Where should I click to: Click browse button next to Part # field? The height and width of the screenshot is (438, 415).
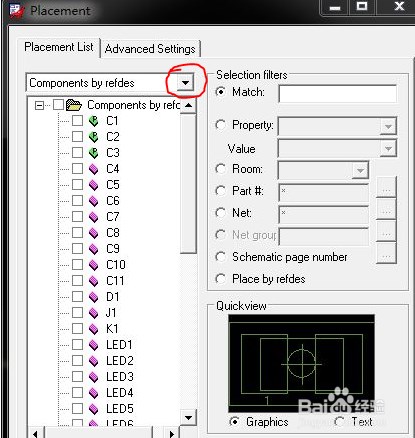(386, 188)
